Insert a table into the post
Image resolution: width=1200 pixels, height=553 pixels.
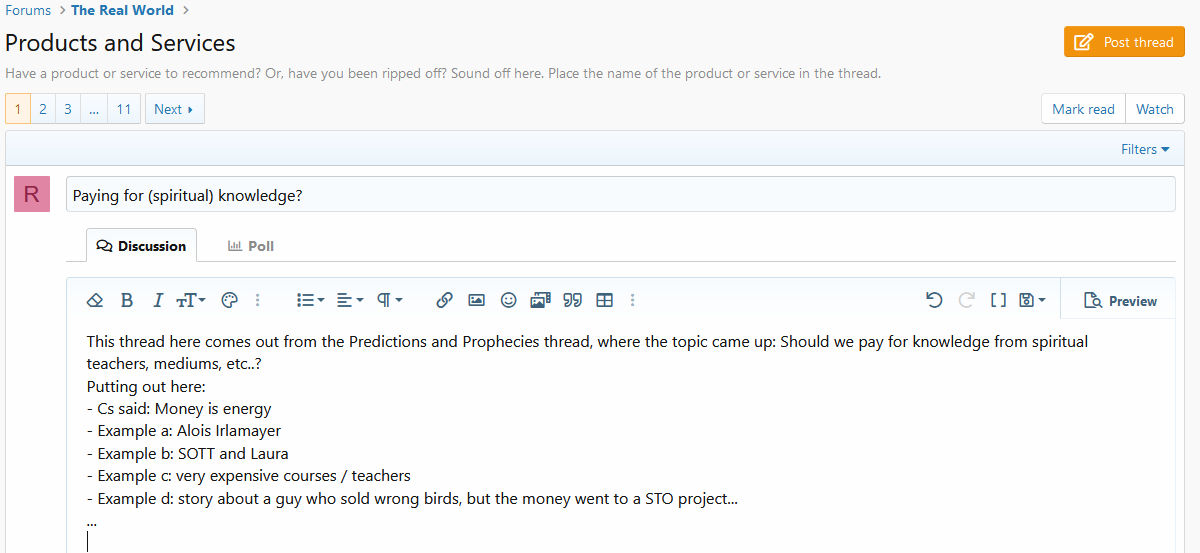605,300
